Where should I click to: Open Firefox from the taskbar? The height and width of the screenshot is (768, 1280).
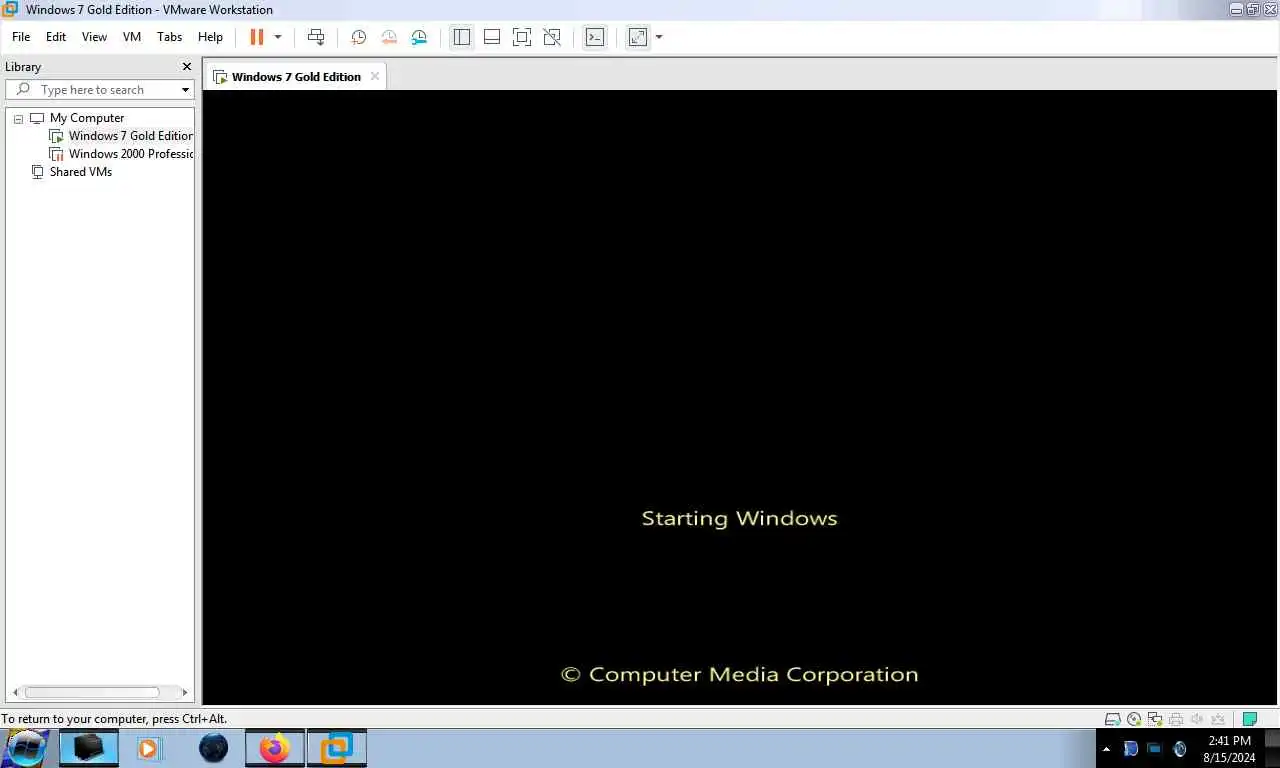(x=274, y=748)
